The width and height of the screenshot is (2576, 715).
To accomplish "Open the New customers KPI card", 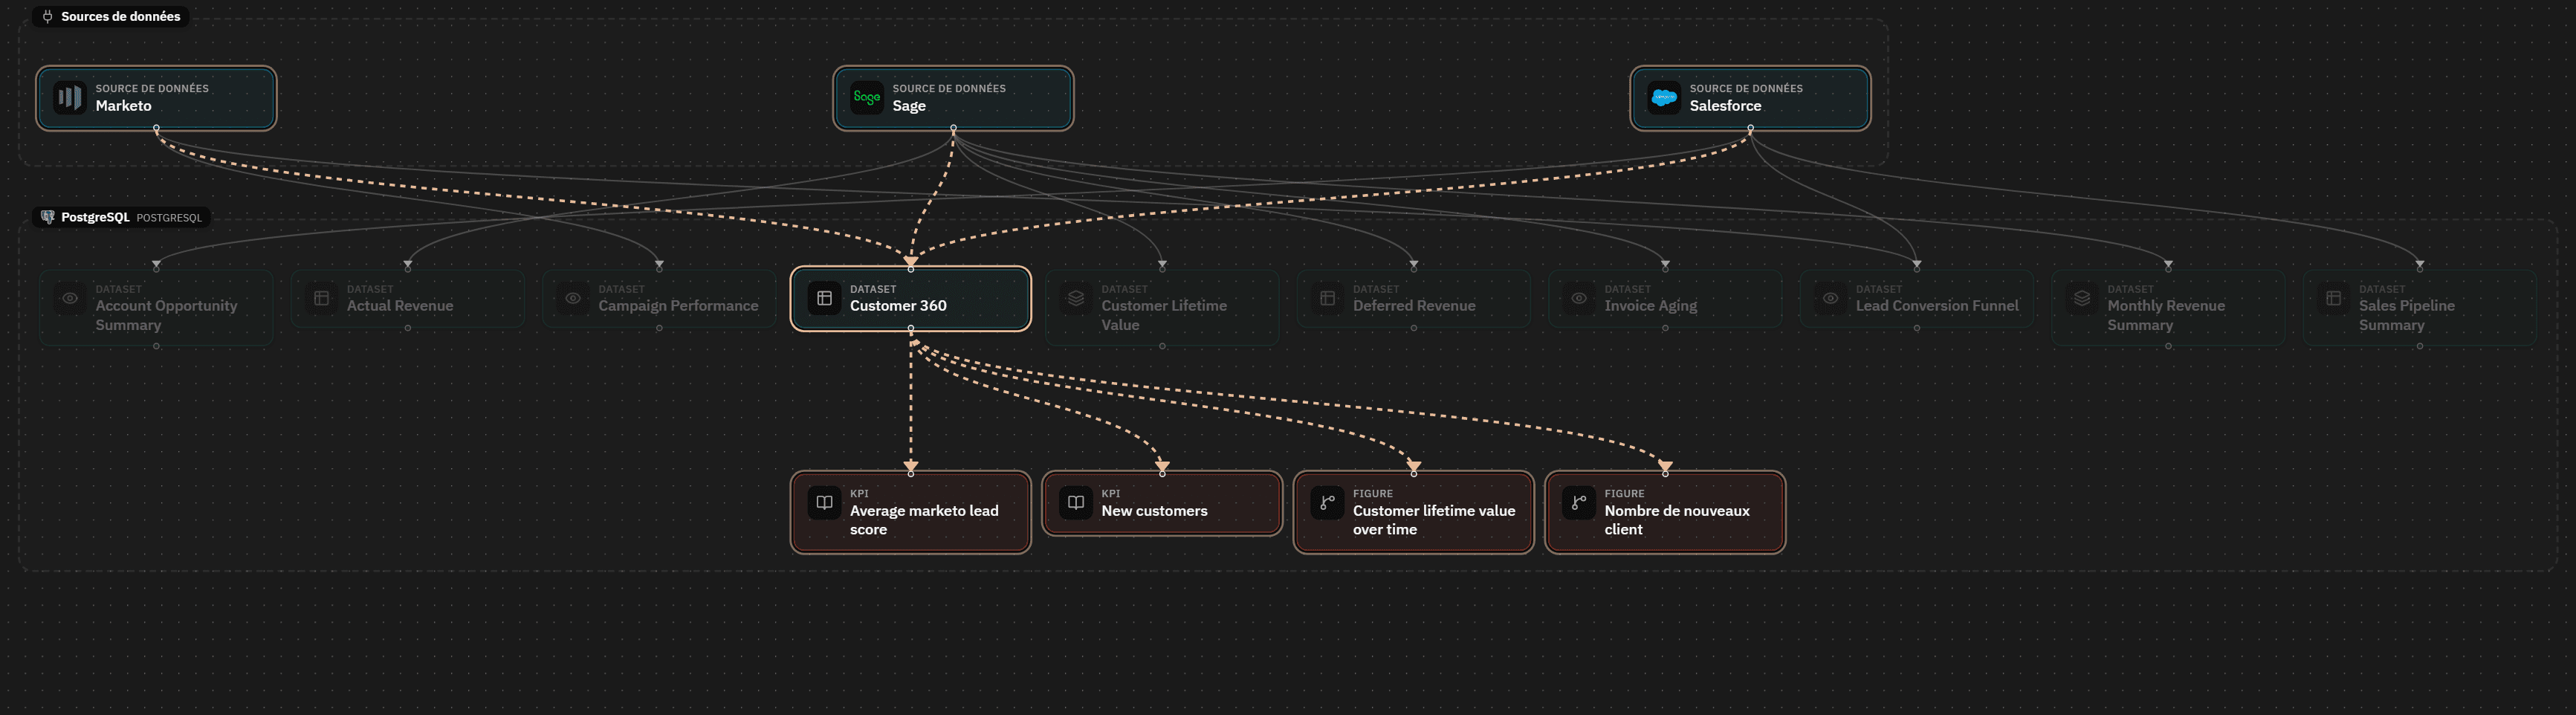I will click(1162, 503).
